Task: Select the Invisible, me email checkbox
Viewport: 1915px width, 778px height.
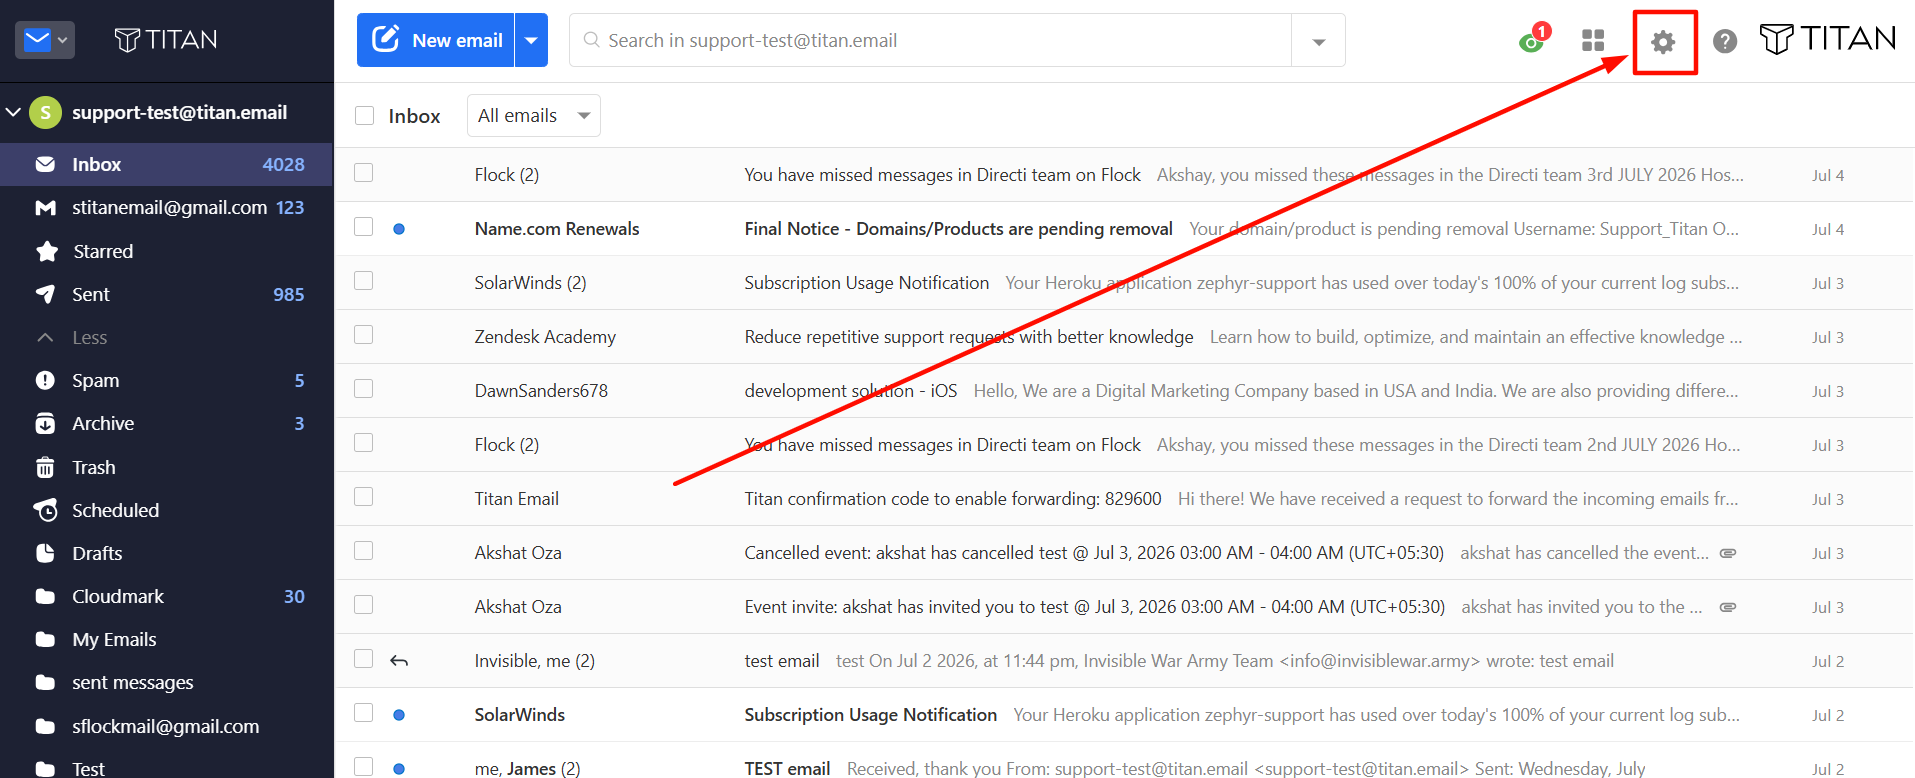Action: point(364,659)
